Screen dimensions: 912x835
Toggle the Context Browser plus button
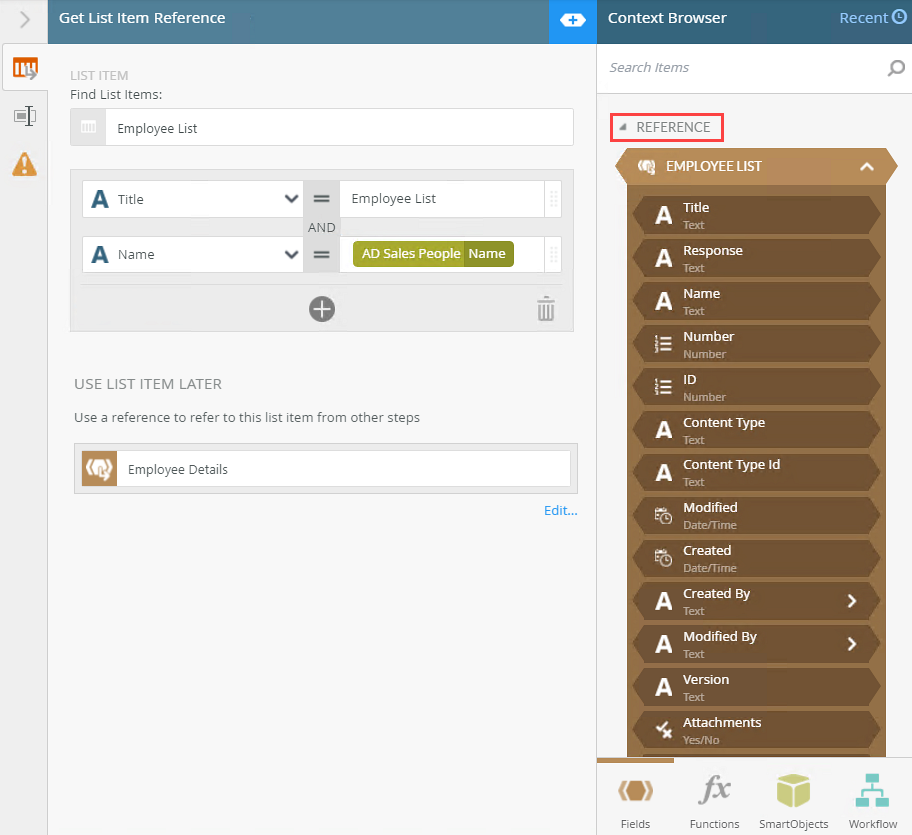(573, 20)
